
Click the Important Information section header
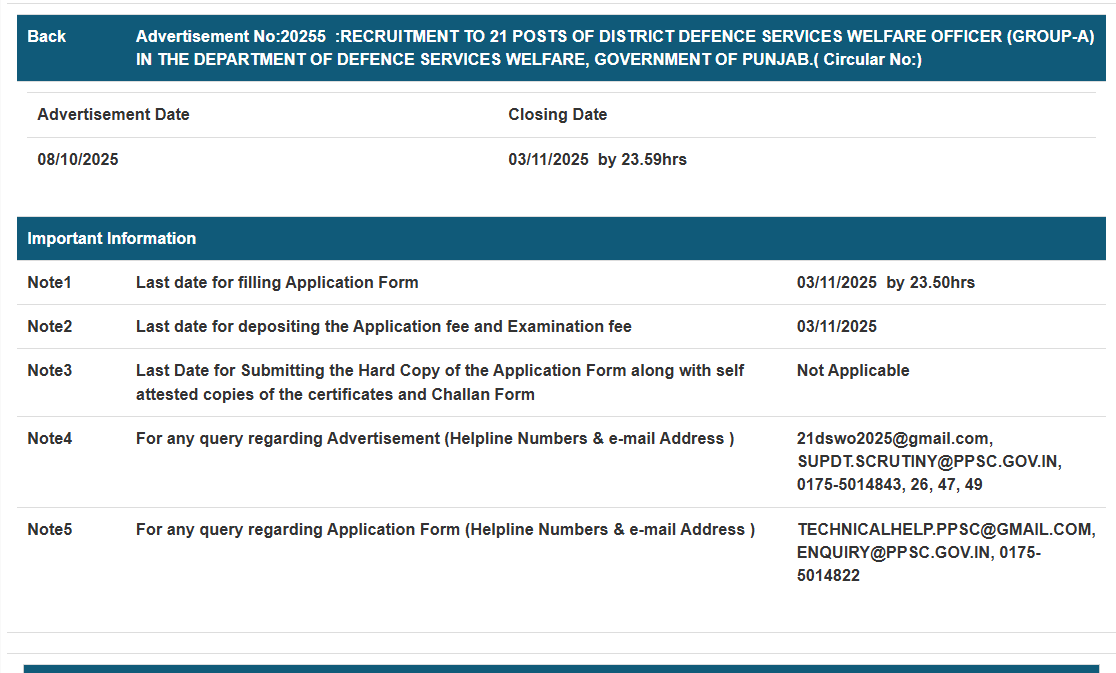pyautogui.click(x=111, y=238)
